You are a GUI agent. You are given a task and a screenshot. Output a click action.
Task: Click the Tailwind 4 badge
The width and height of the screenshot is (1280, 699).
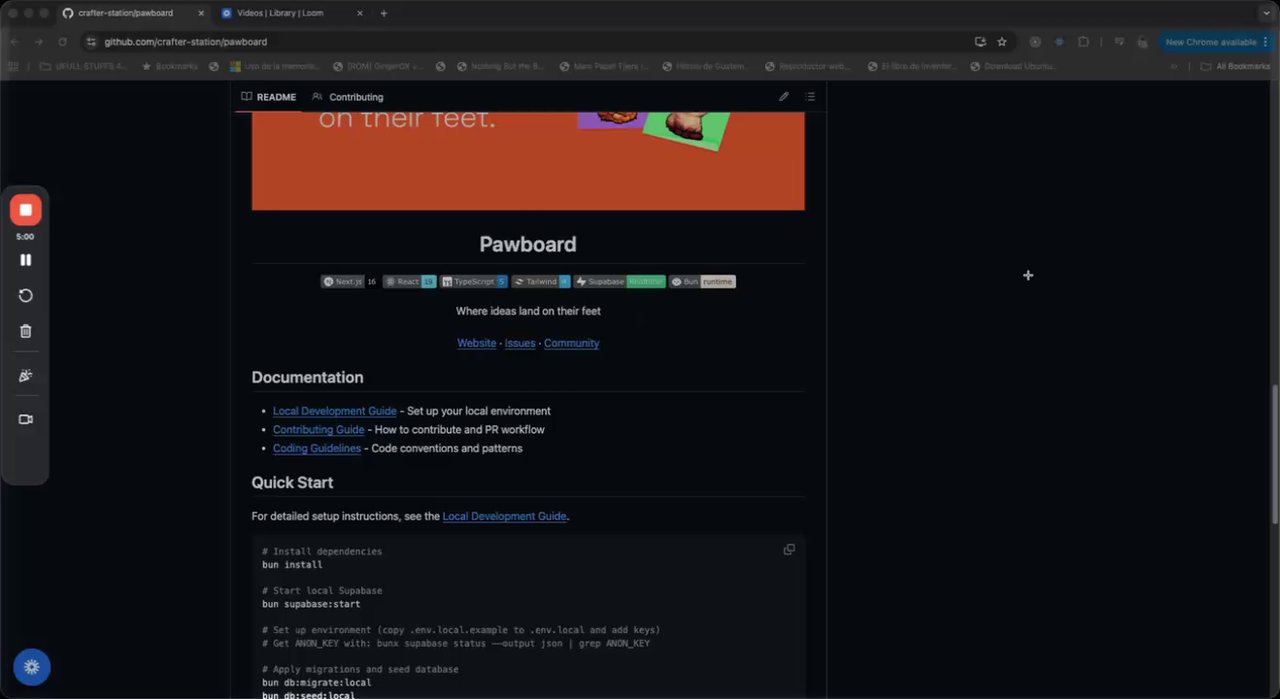click(541, 282)
